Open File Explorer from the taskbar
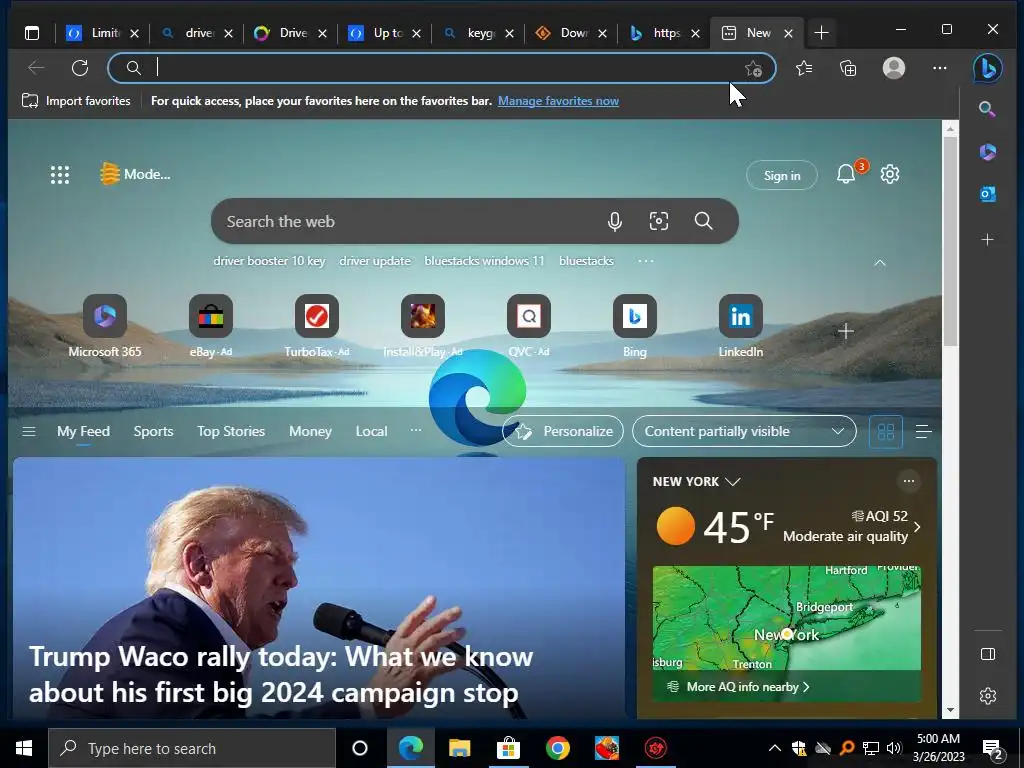Image resolution: width=1024 pixels, height=768 pixels. (459, 748)
